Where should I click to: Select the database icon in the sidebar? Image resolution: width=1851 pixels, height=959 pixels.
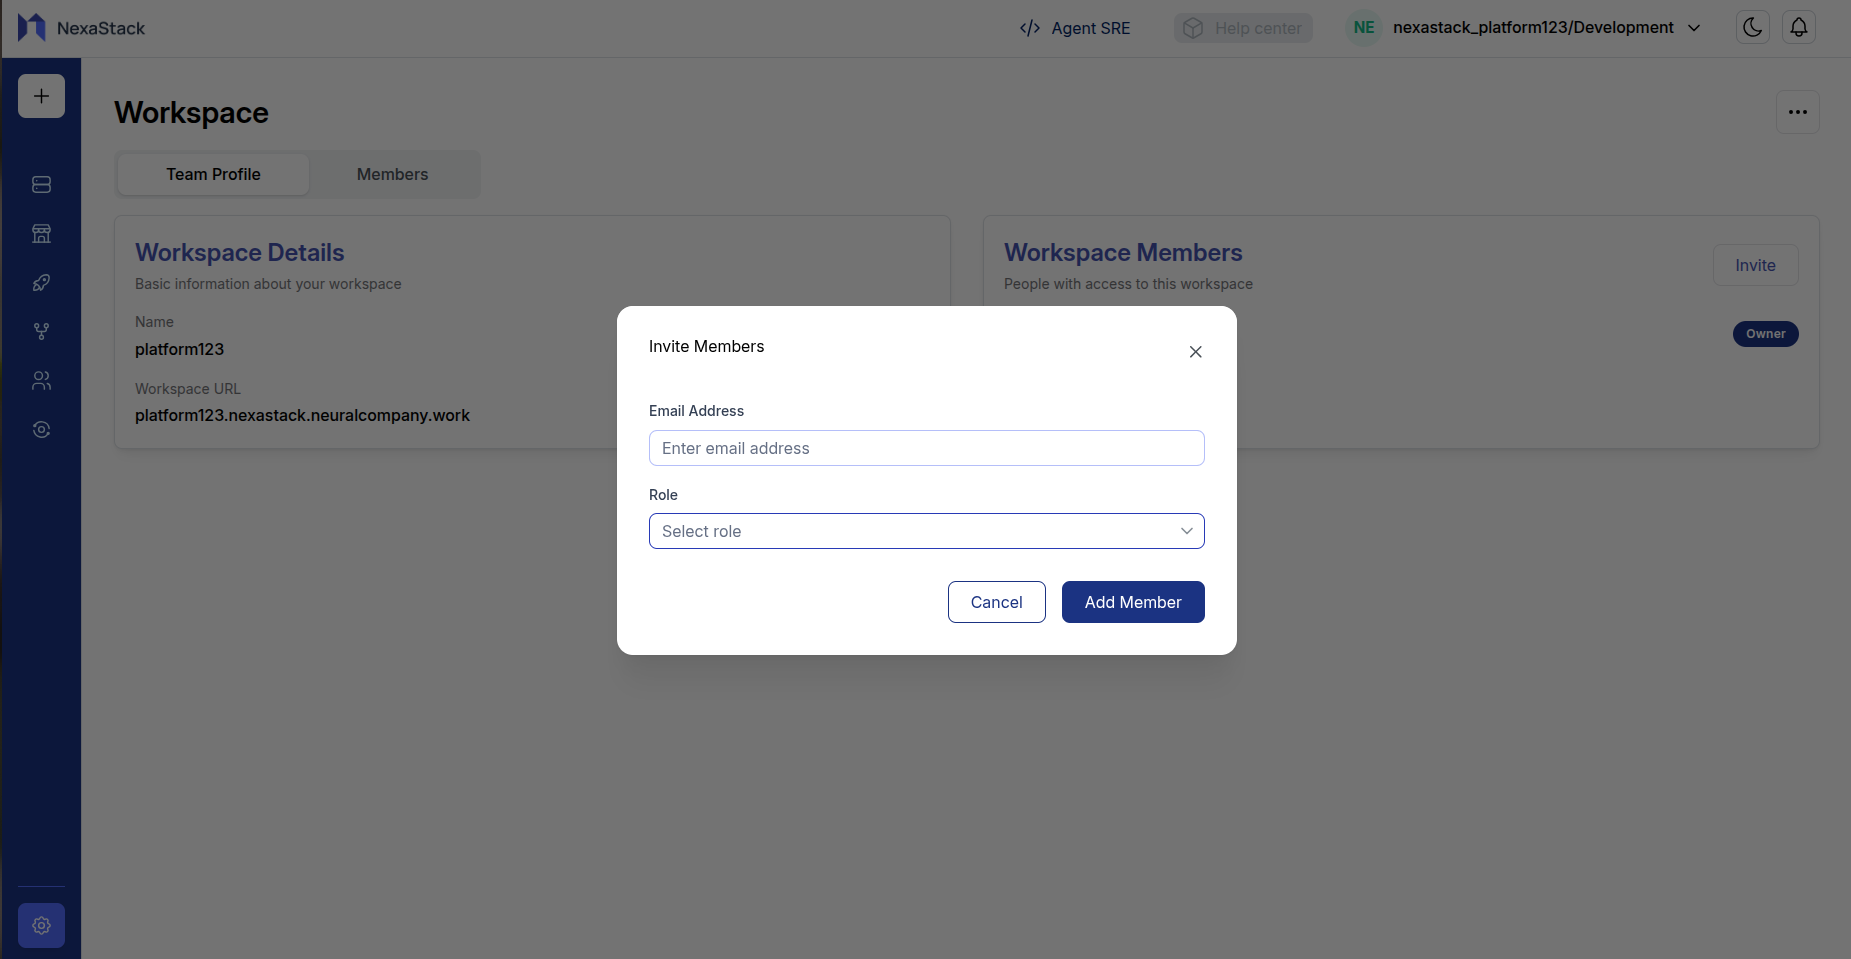[x=41, y=184]
